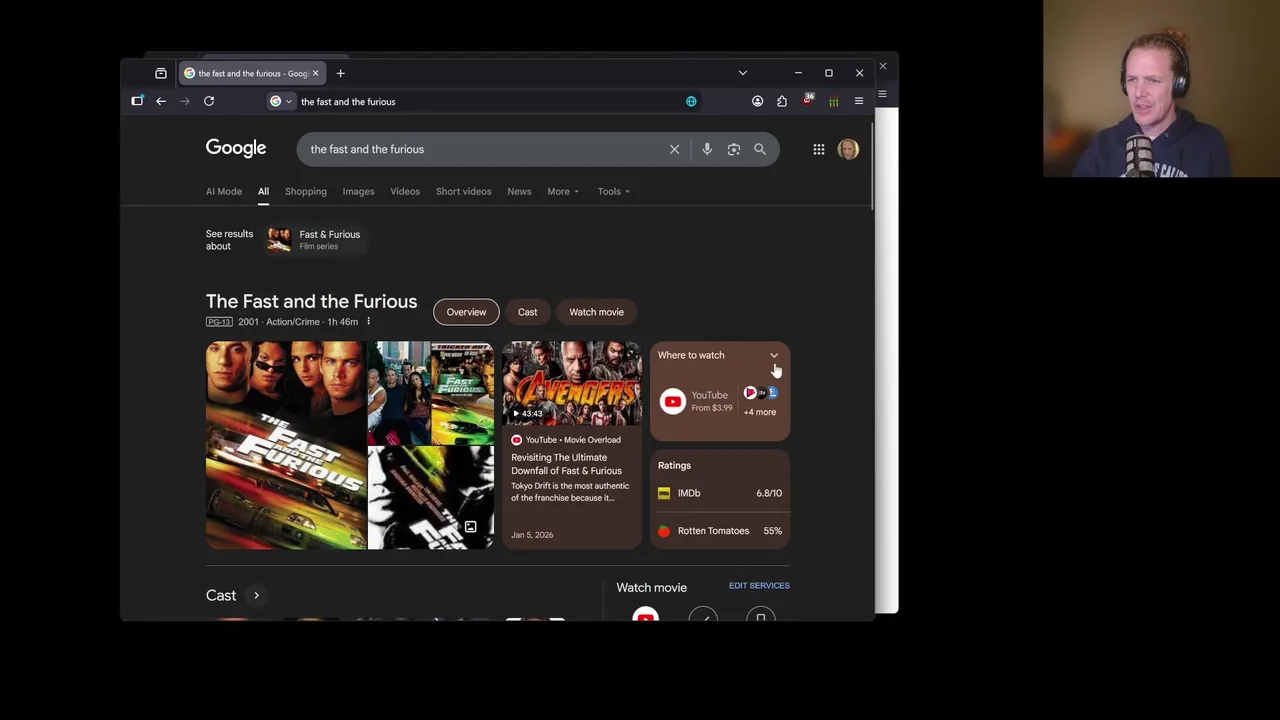Click the disabled forward arrow in the toolbar
The height and width of the screenshot is (720, 1280).
click(x=185, y=101)
